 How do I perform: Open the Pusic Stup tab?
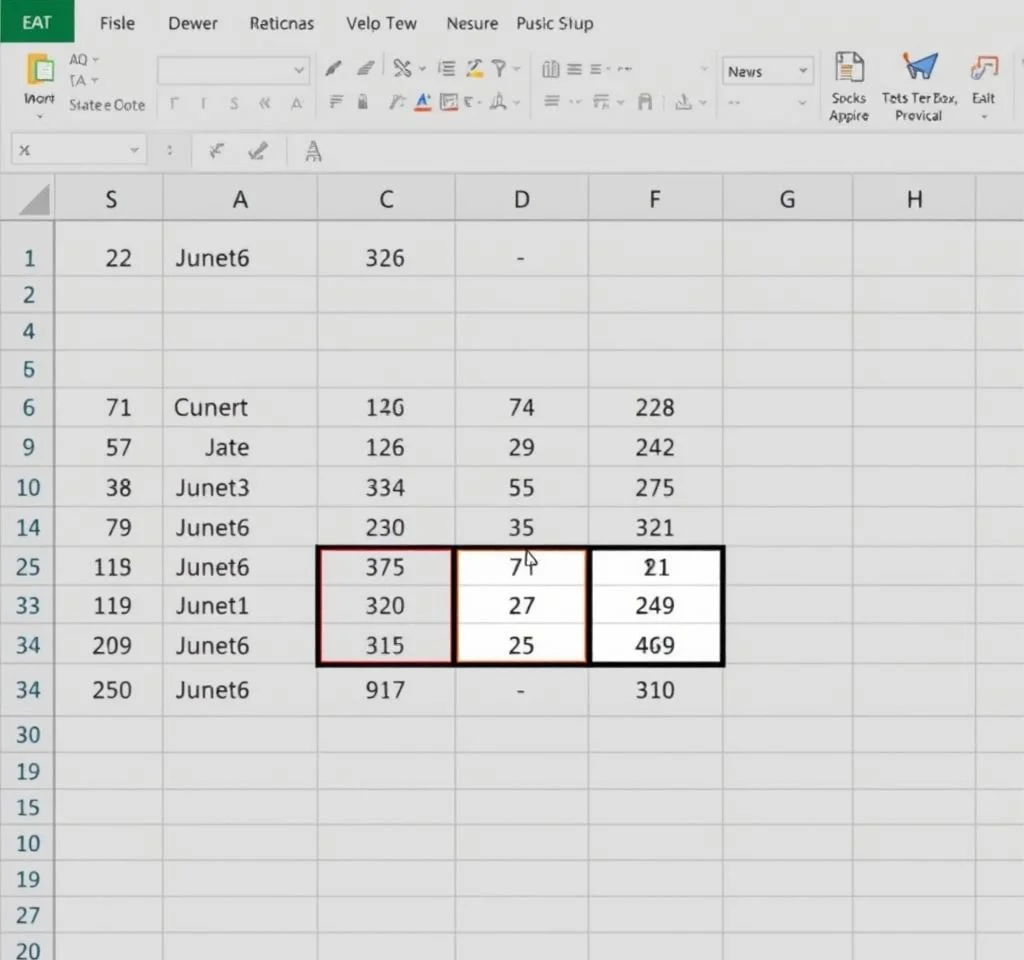554,23
